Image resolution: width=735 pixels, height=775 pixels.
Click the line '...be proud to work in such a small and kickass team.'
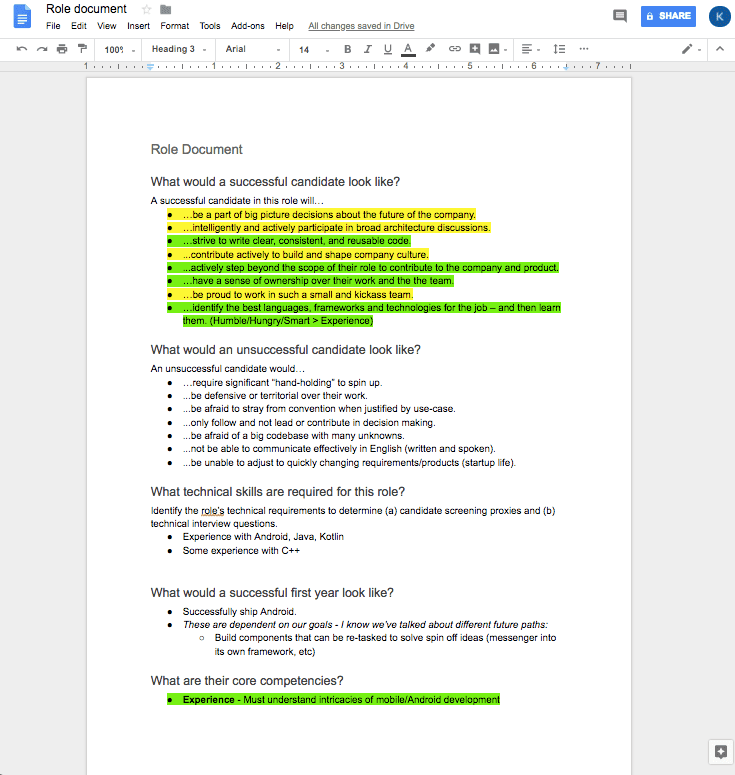tap(298, 295)
